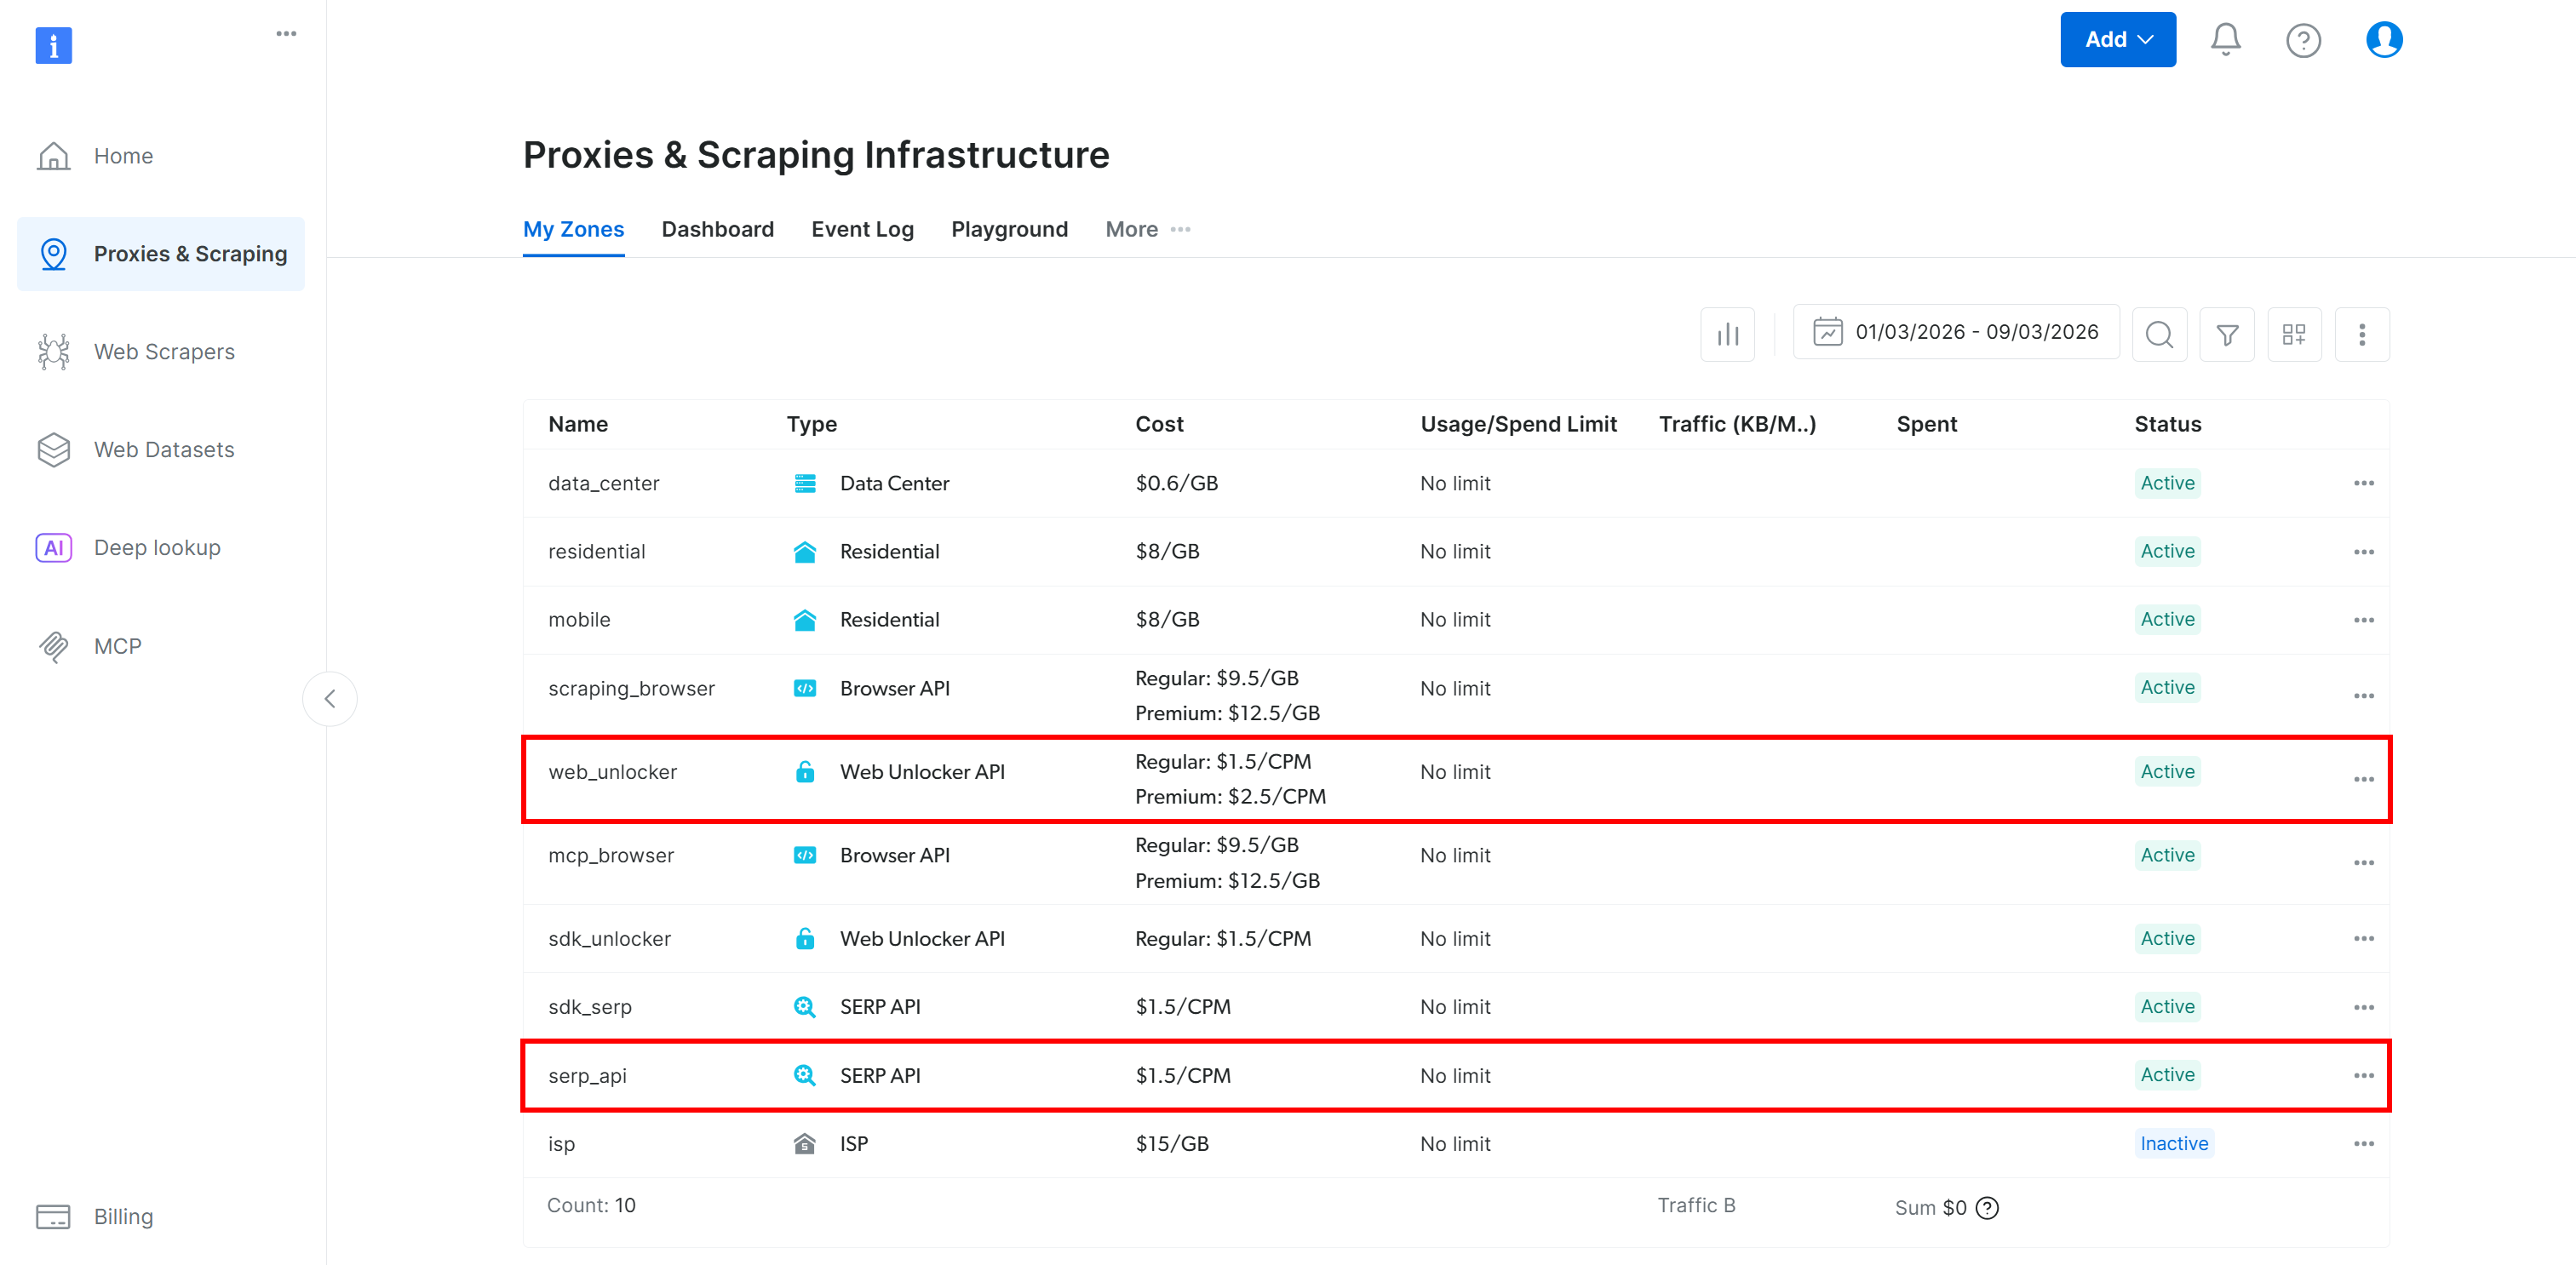2576x1265 pixels.
Task: Expand the Add button dropdown
Action: (2117, 40)
